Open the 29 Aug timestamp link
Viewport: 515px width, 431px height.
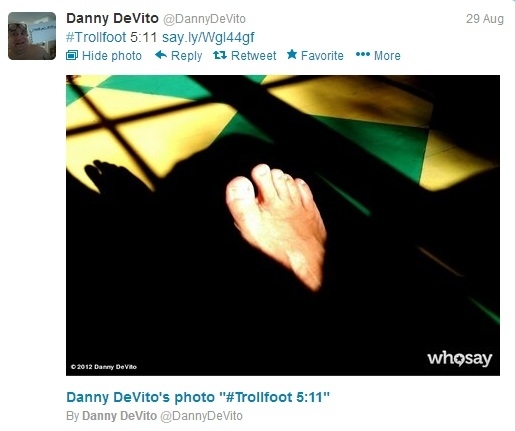point(485,19)
